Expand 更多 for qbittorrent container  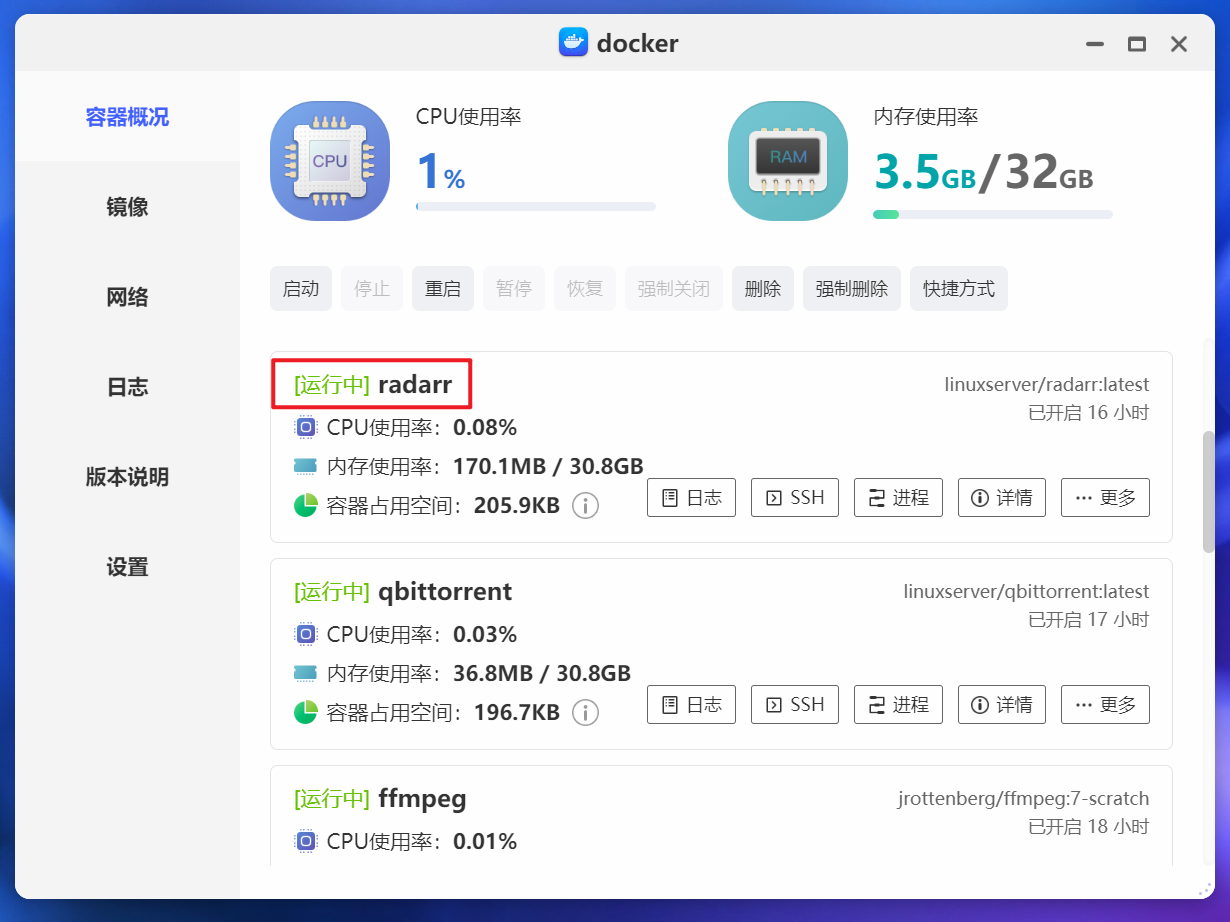tap(1105, 704)
